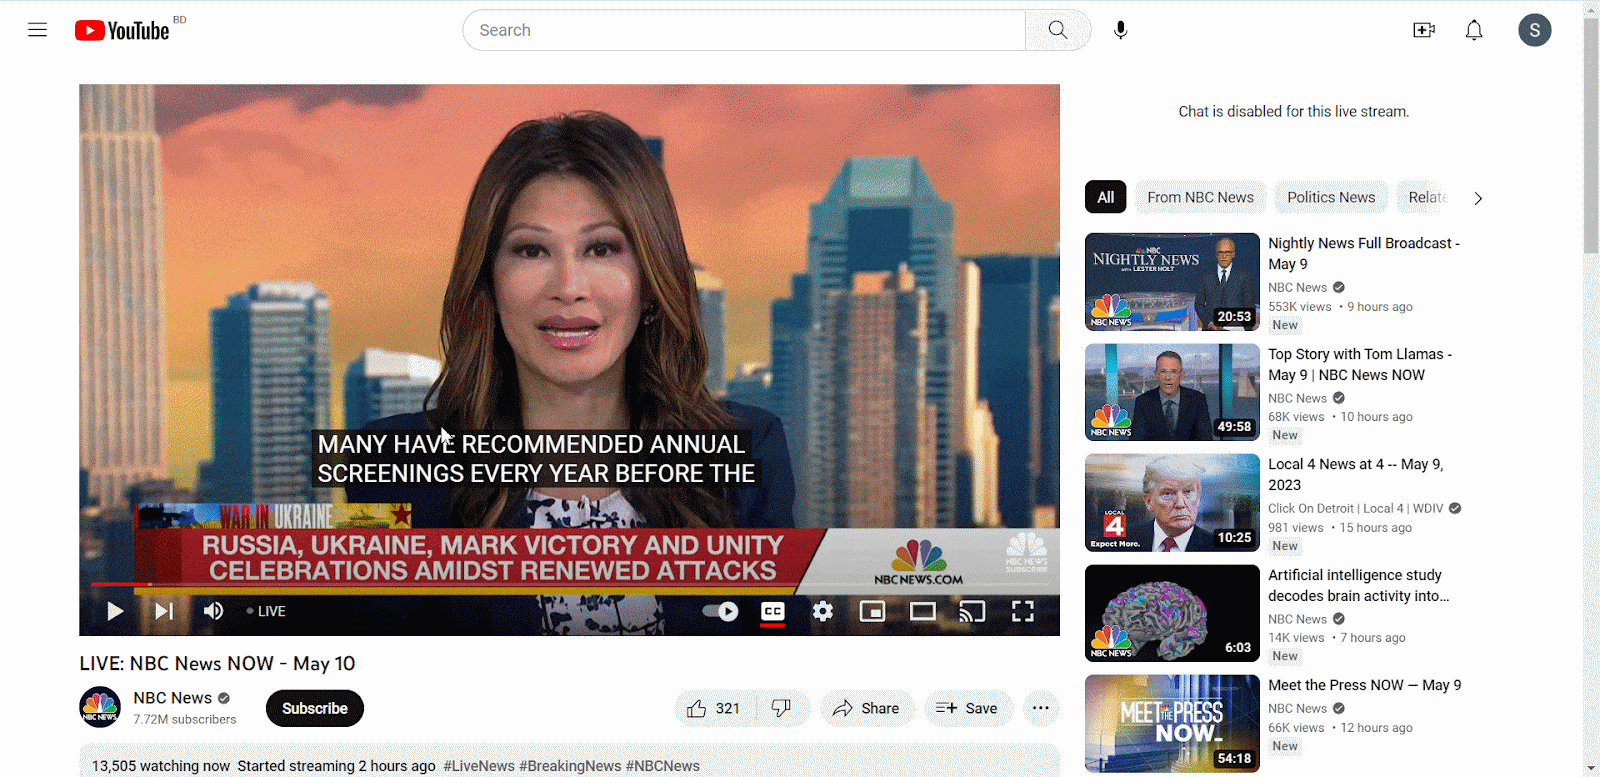Click Artificial intelligence study title
This screenshot has height=777, width=1600.
coord(1358,585)
